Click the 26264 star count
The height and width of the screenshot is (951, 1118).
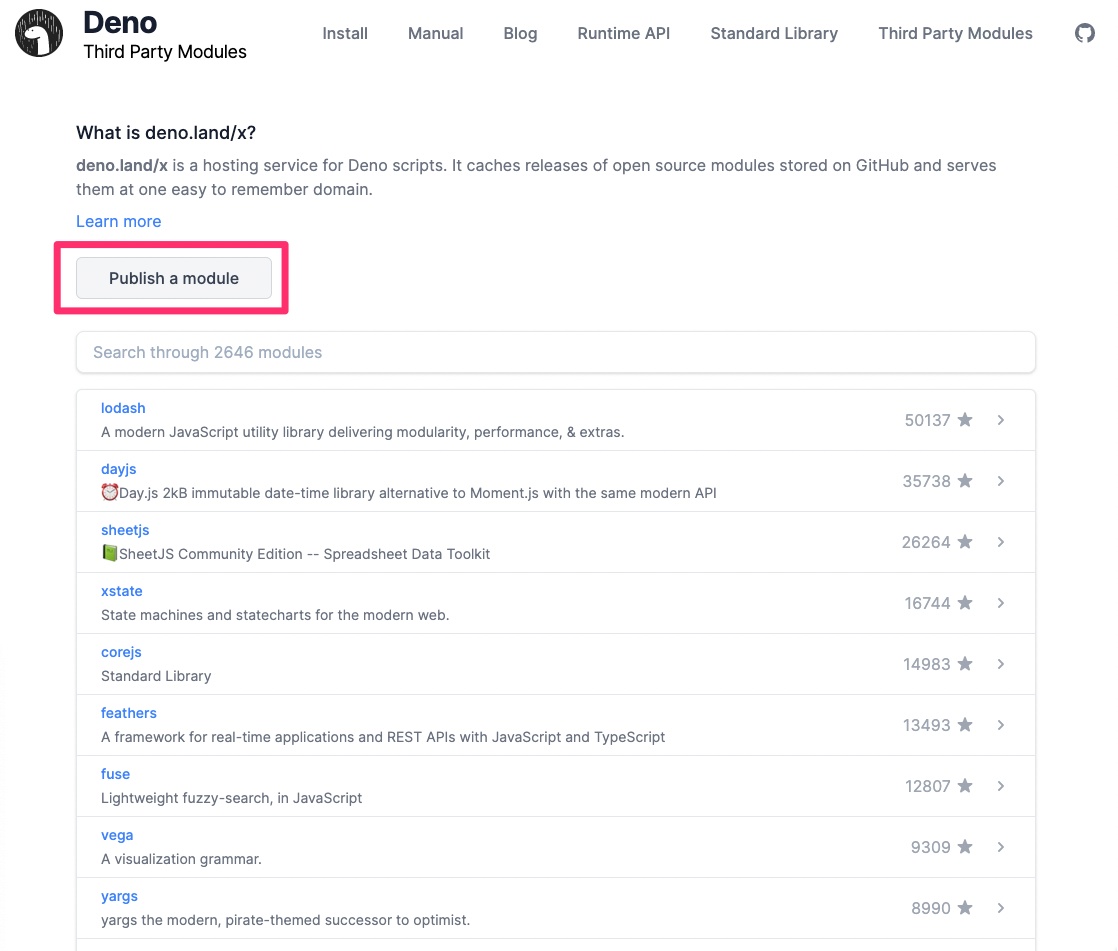(x=926, y=542)
